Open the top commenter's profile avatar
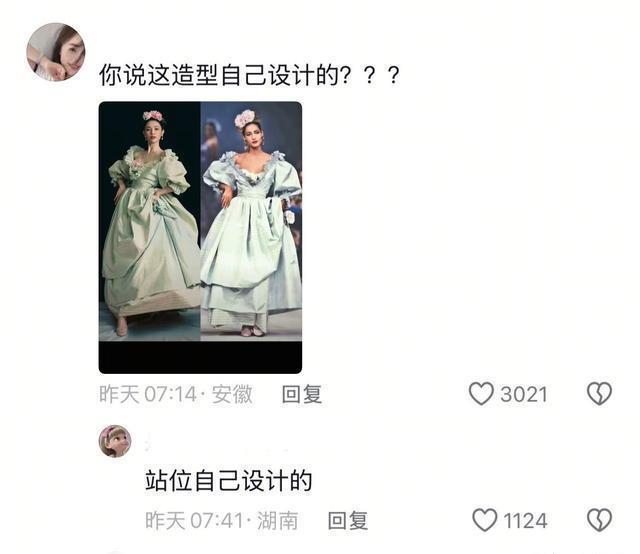The image size is (640, 554). (56, 52)
